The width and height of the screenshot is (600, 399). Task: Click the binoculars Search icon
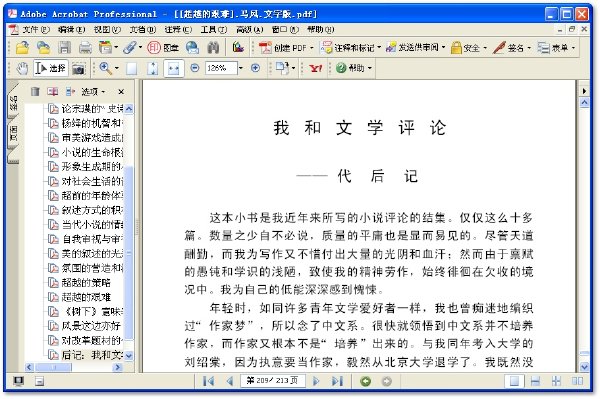point(213,47)
